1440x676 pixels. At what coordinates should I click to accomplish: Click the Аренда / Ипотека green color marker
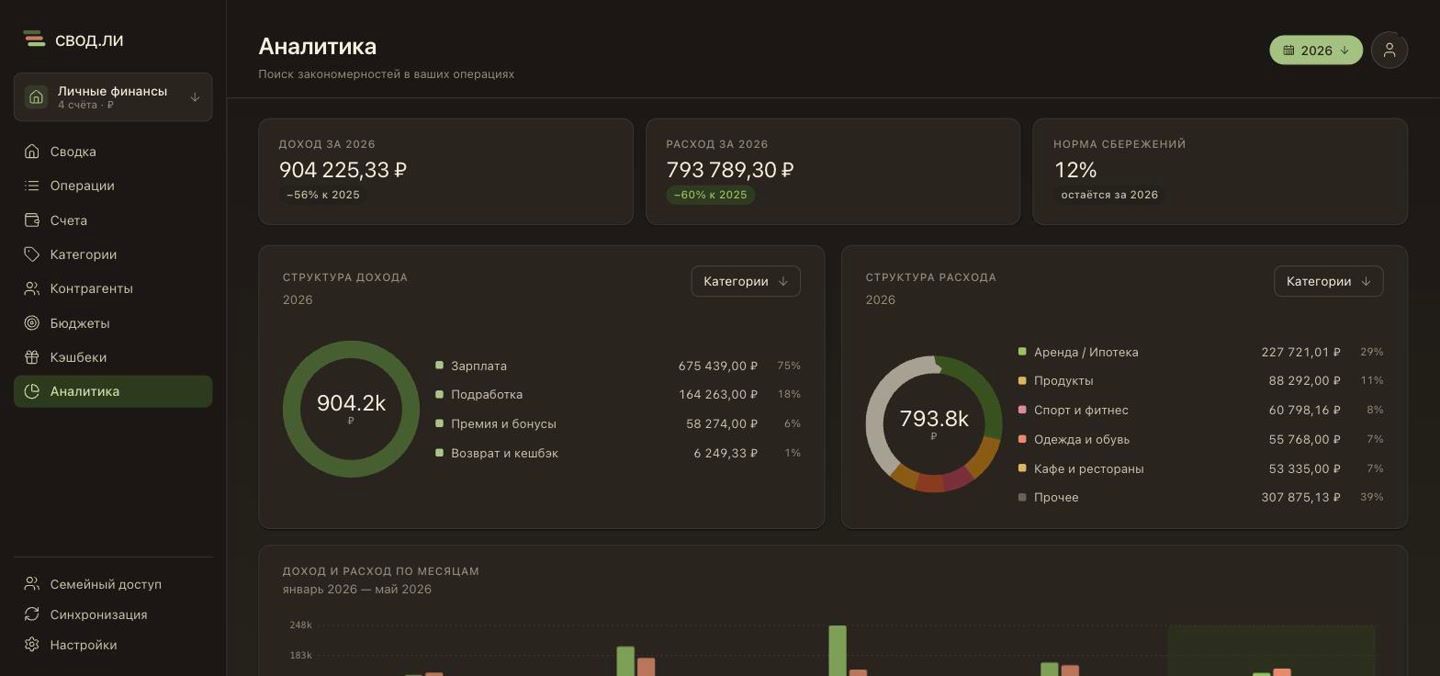click(x=1022, y=352)
